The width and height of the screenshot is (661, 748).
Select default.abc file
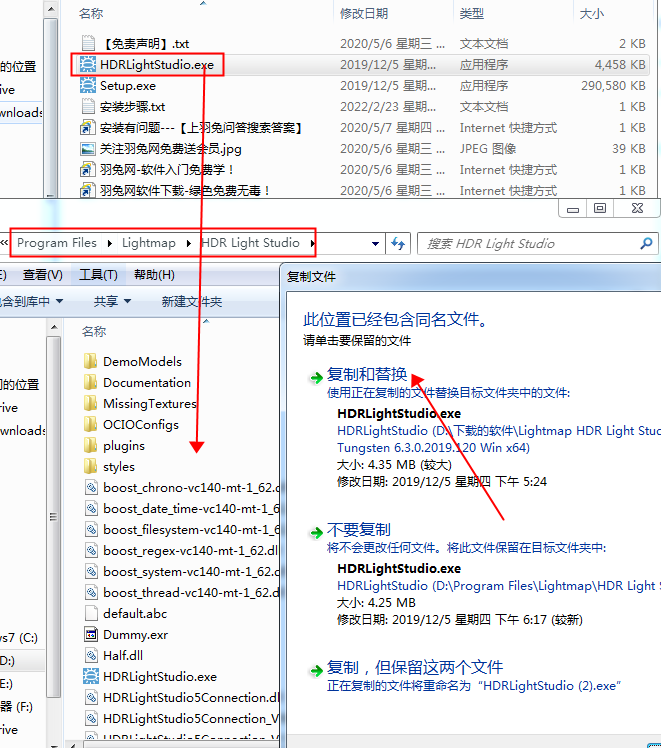[135, 613]
